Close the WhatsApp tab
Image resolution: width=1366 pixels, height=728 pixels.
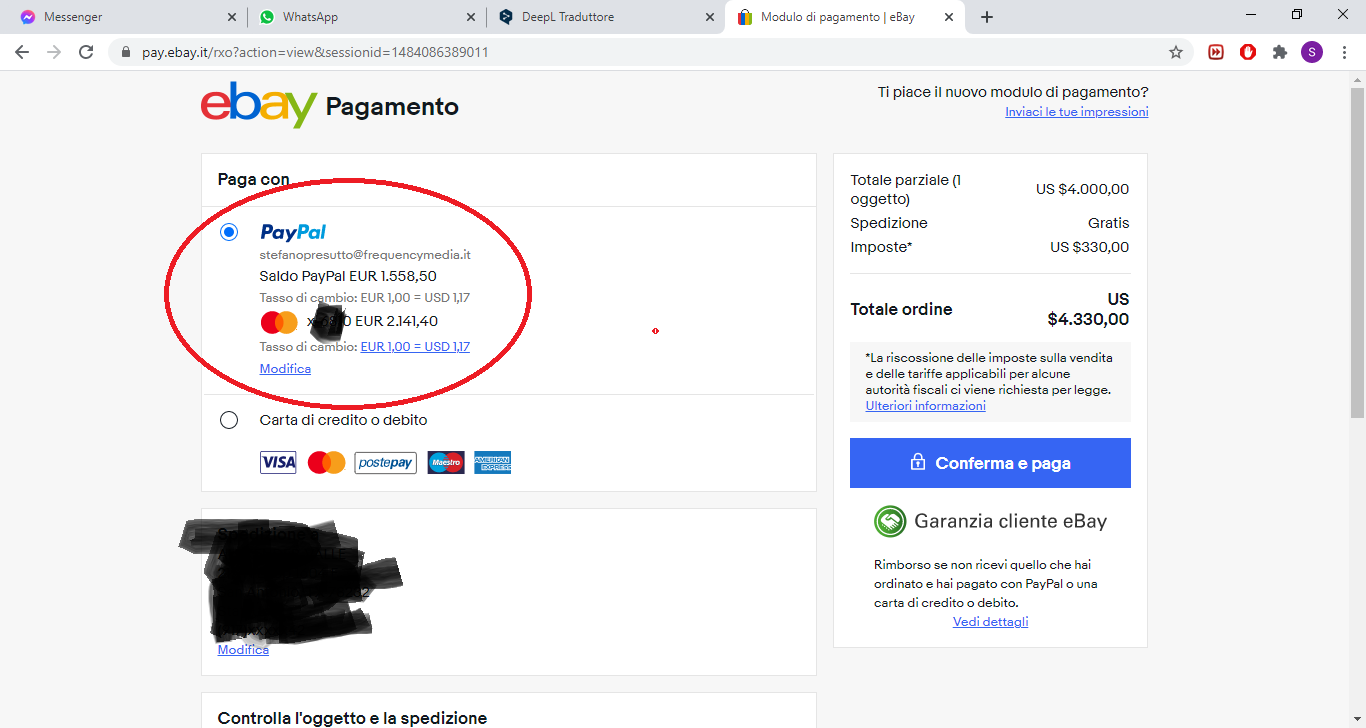tap(471, 17)
